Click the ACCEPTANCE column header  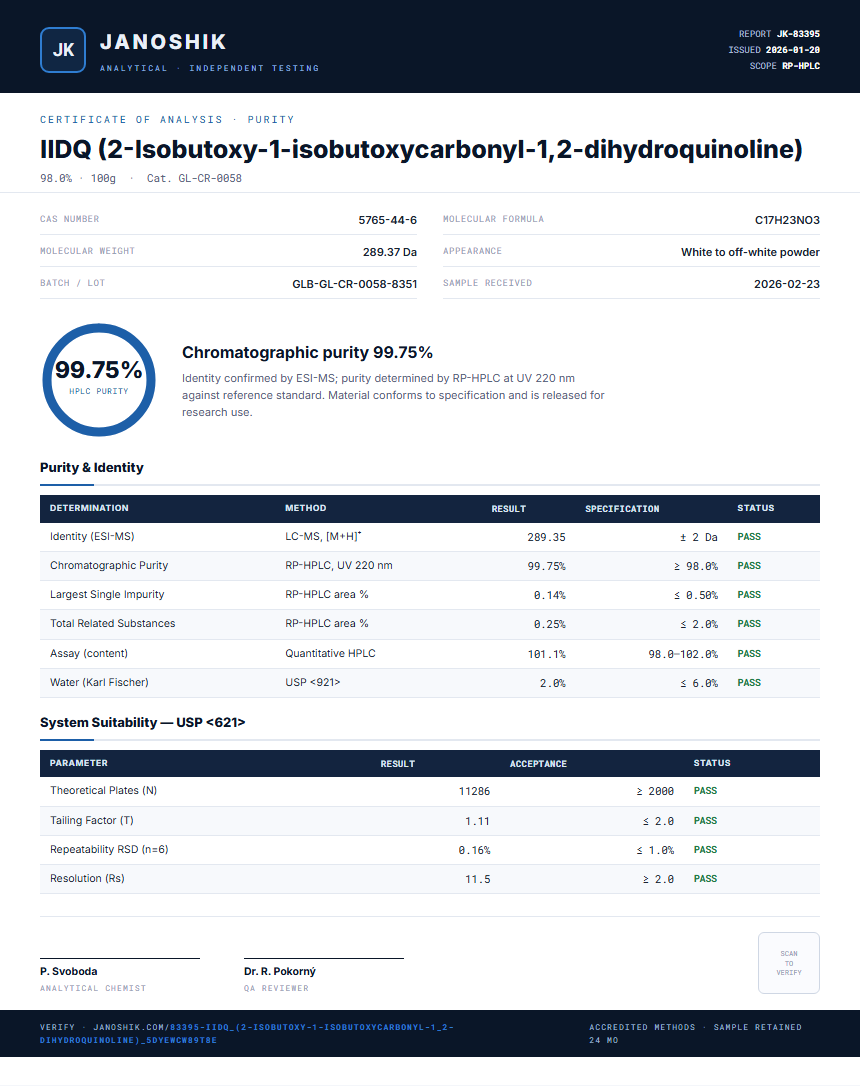[538, 763]
